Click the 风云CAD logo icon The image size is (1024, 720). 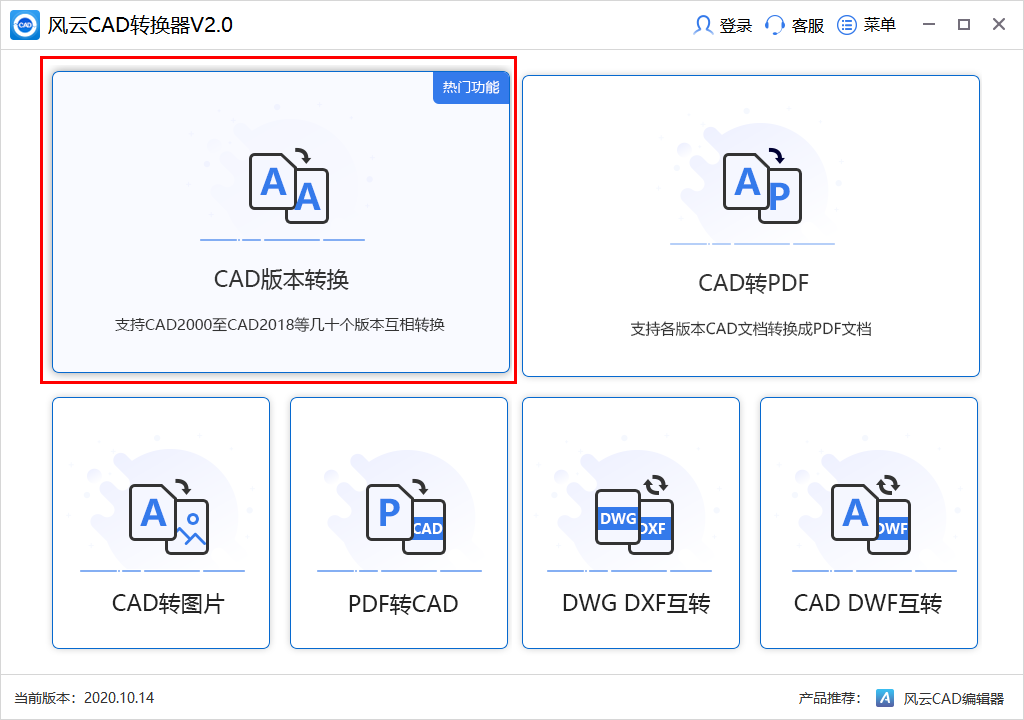pyautogui.click(x=23, y=23)
